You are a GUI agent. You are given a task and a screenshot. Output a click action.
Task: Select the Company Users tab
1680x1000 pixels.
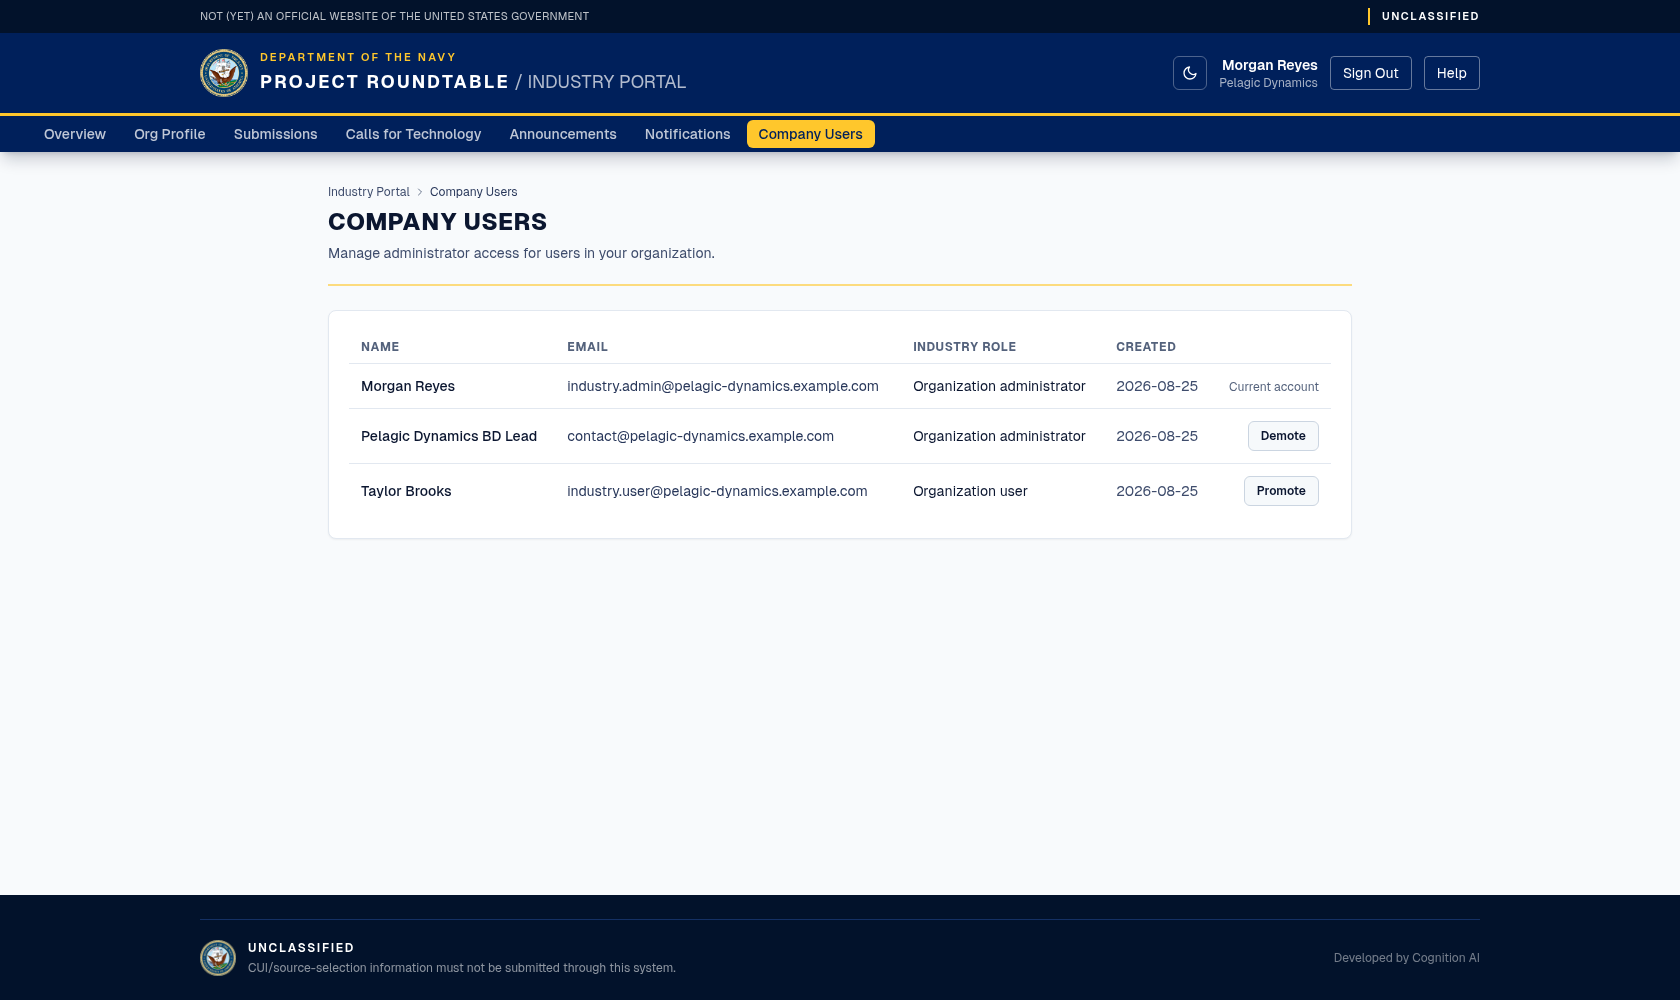(x=811, y=134)
